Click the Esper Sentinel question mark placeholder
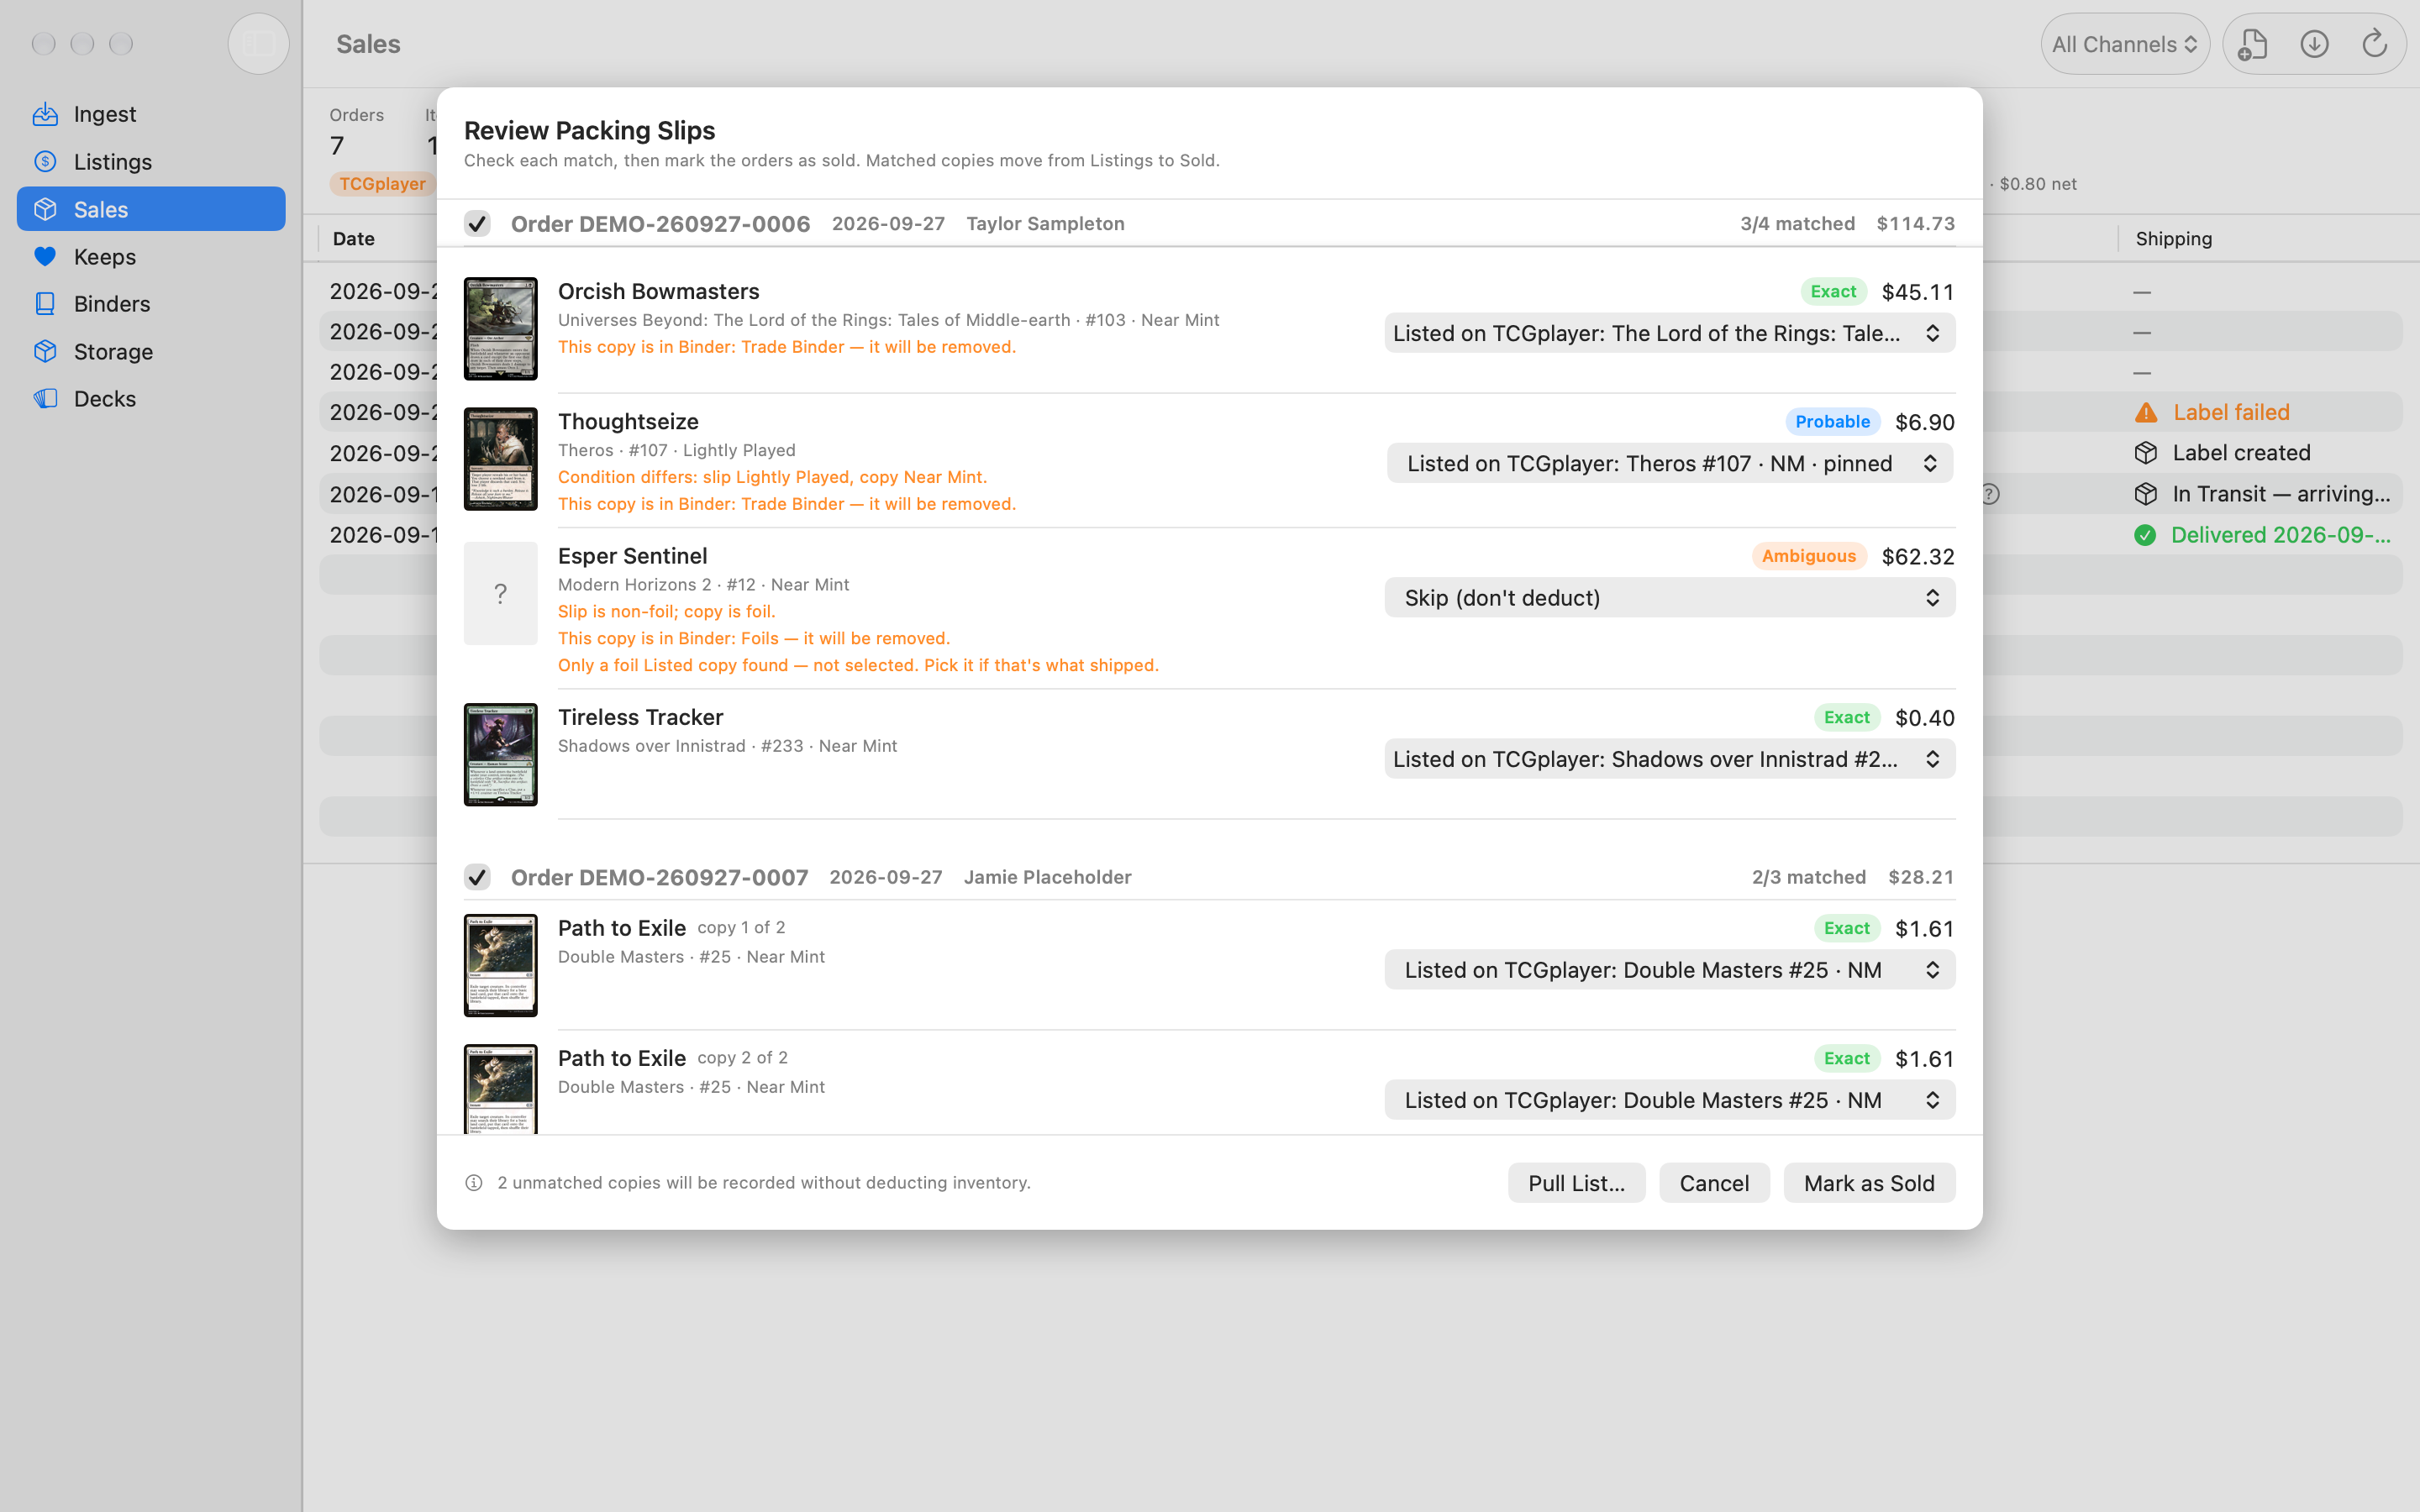Viewport: 2420px width, 1512px height. point(501,594)
